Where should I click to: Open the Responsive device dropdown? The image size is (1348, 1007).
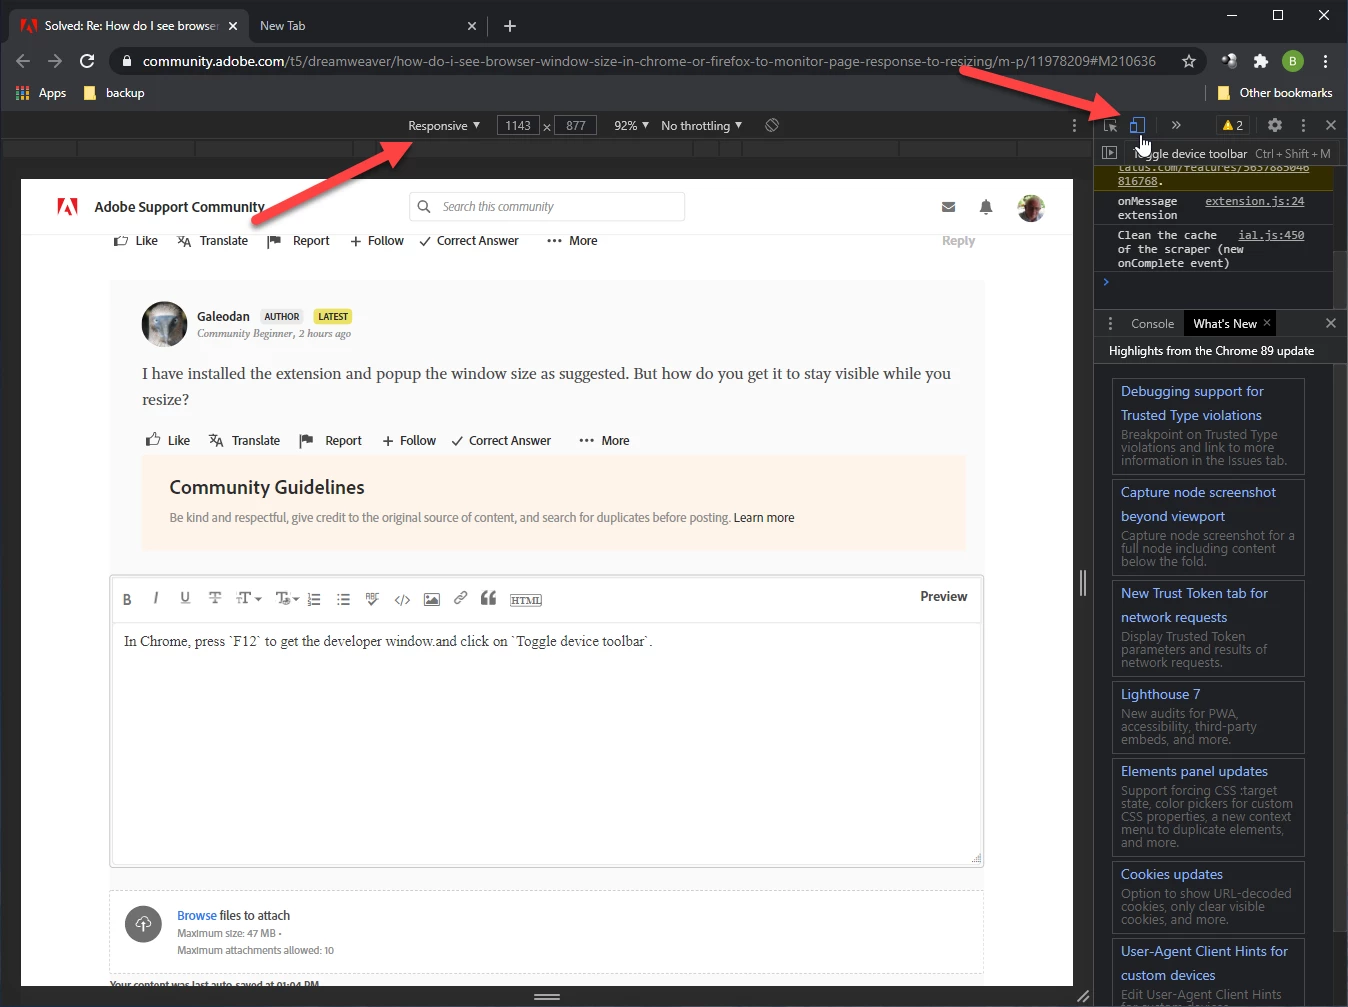click(444, 126)
